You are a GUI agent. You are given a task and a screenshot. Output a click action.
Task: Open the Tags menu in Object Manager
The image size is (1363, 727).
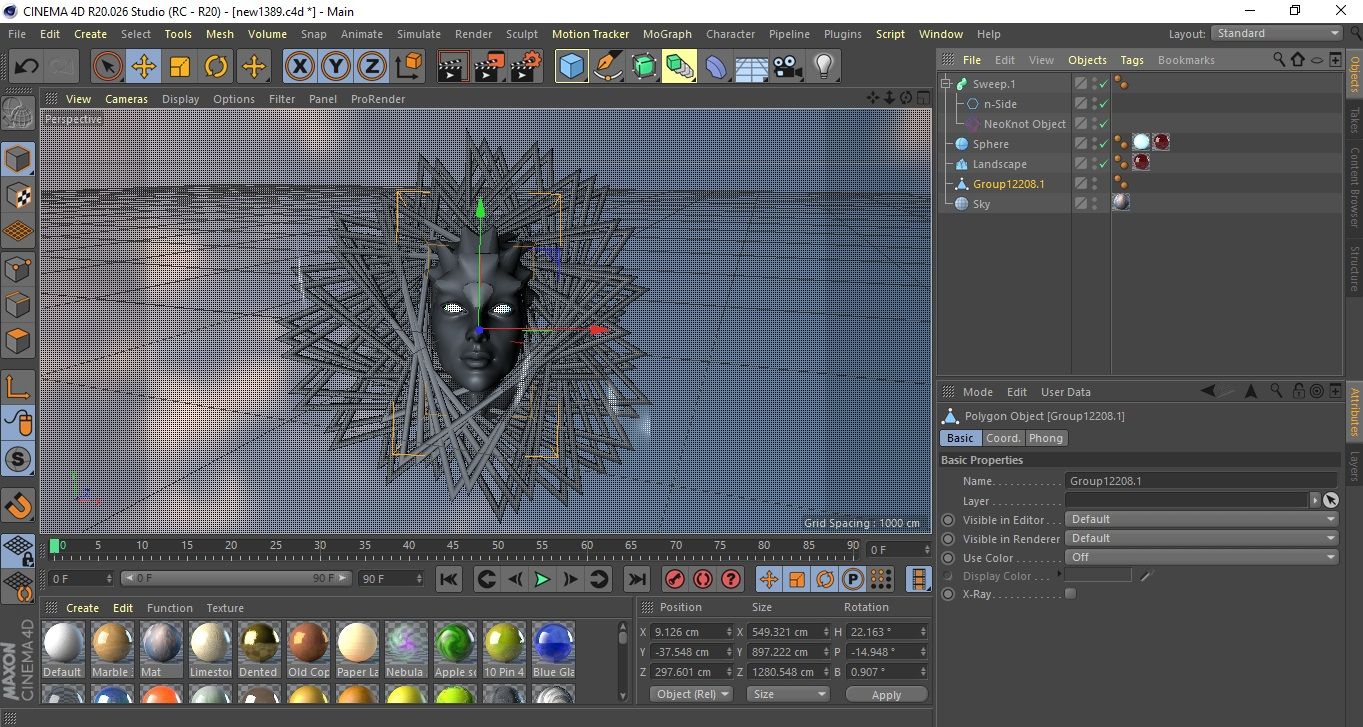pyautogui.click(x=1131, y=60)
